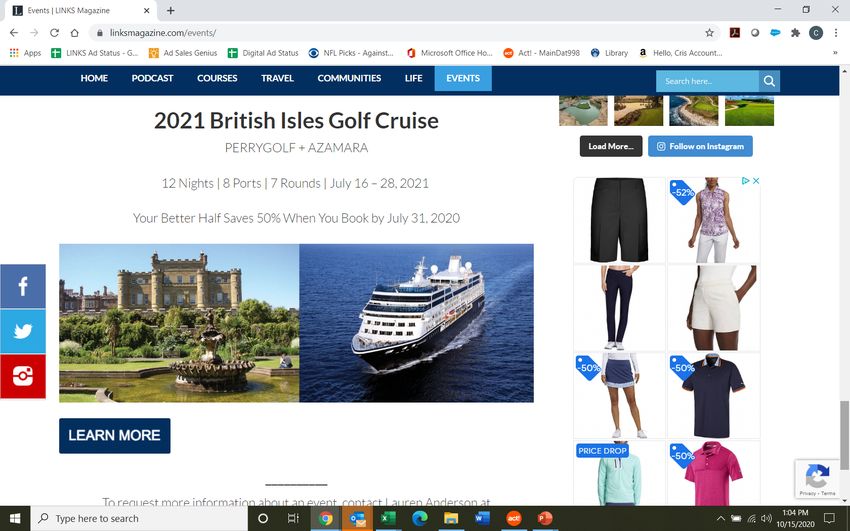Open volume control in system tray
Image resolution: width=850 pixels, height=531 pixels.
point(766,519)
